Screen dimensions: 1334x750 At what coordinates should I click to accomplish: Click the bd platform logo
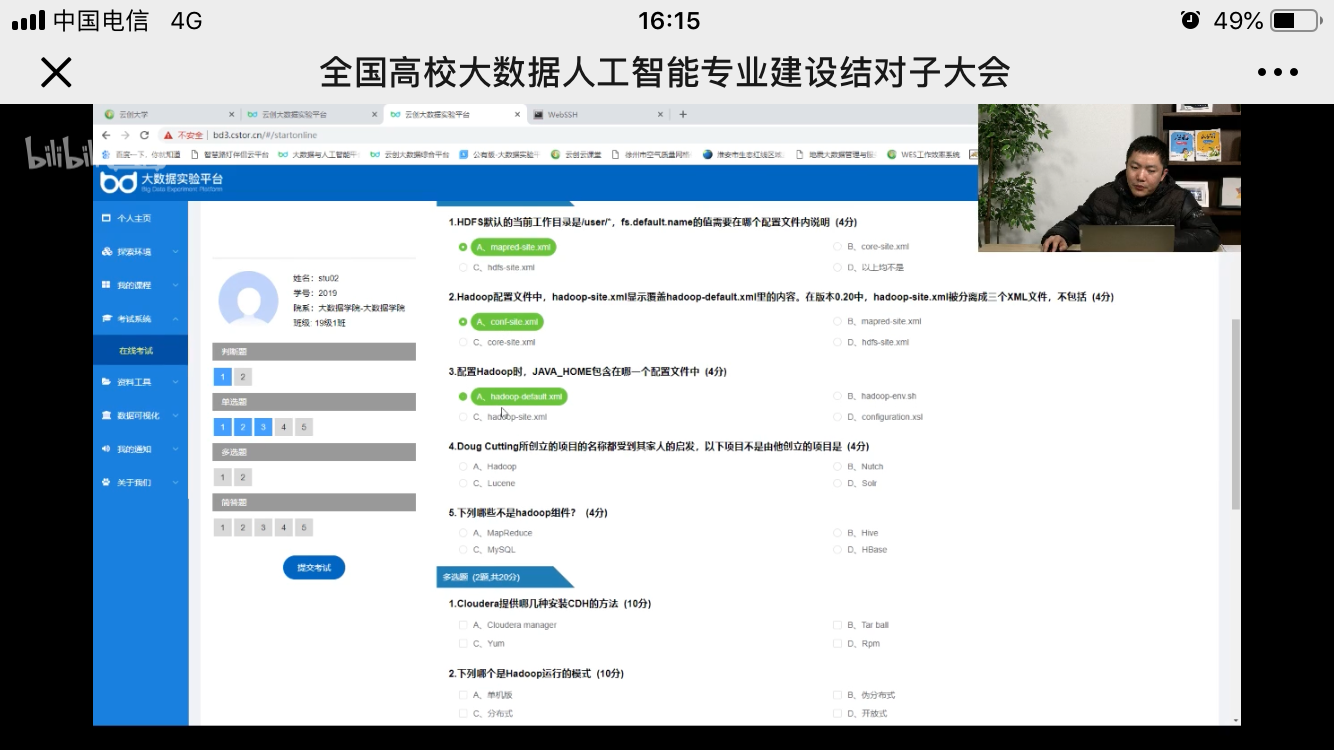tap(119, 182)
